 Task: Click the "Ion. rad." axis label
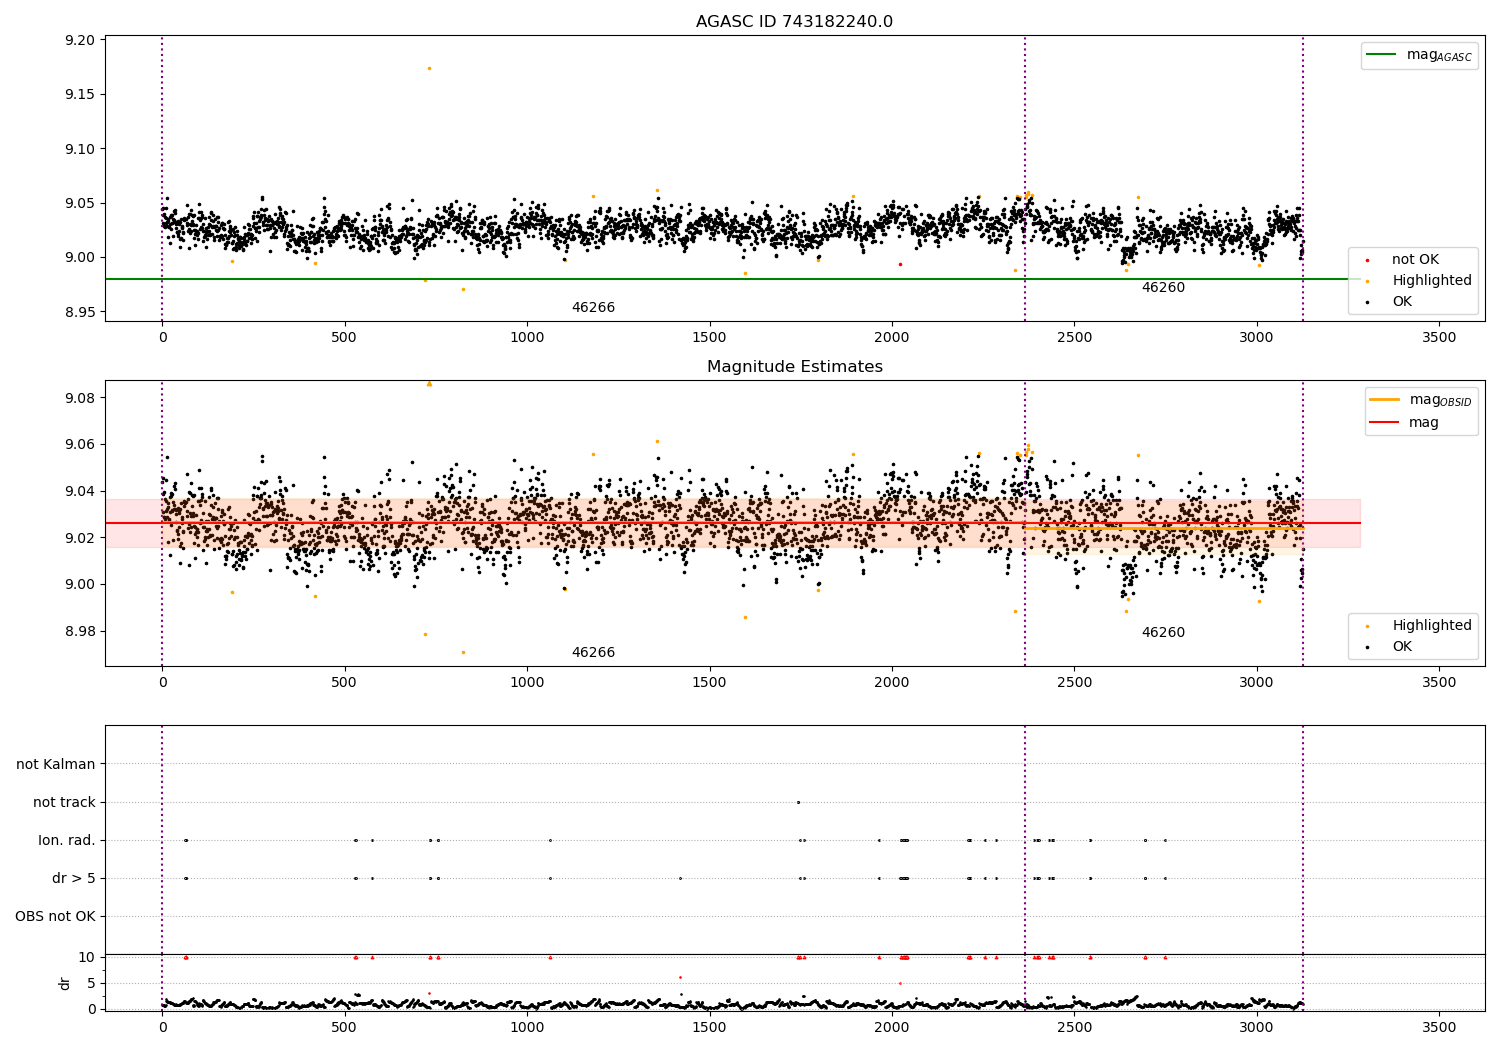tap(67, 841)
